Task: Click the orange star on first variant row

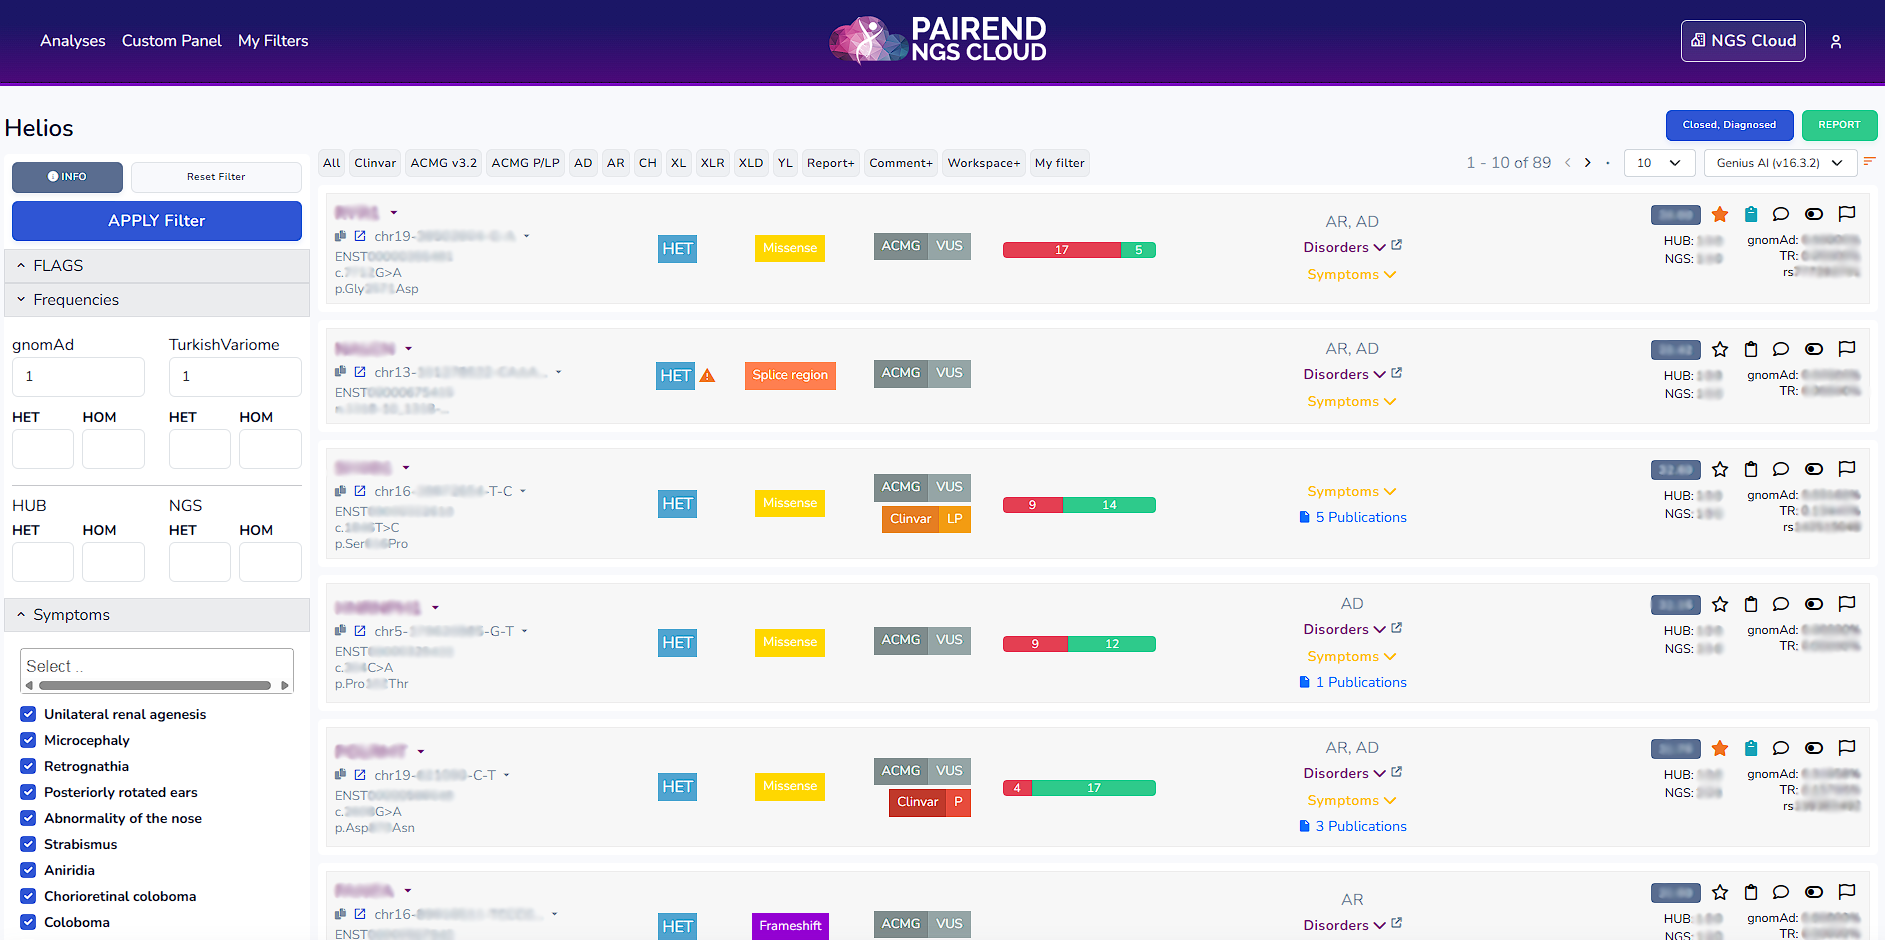Action: 1720,214
